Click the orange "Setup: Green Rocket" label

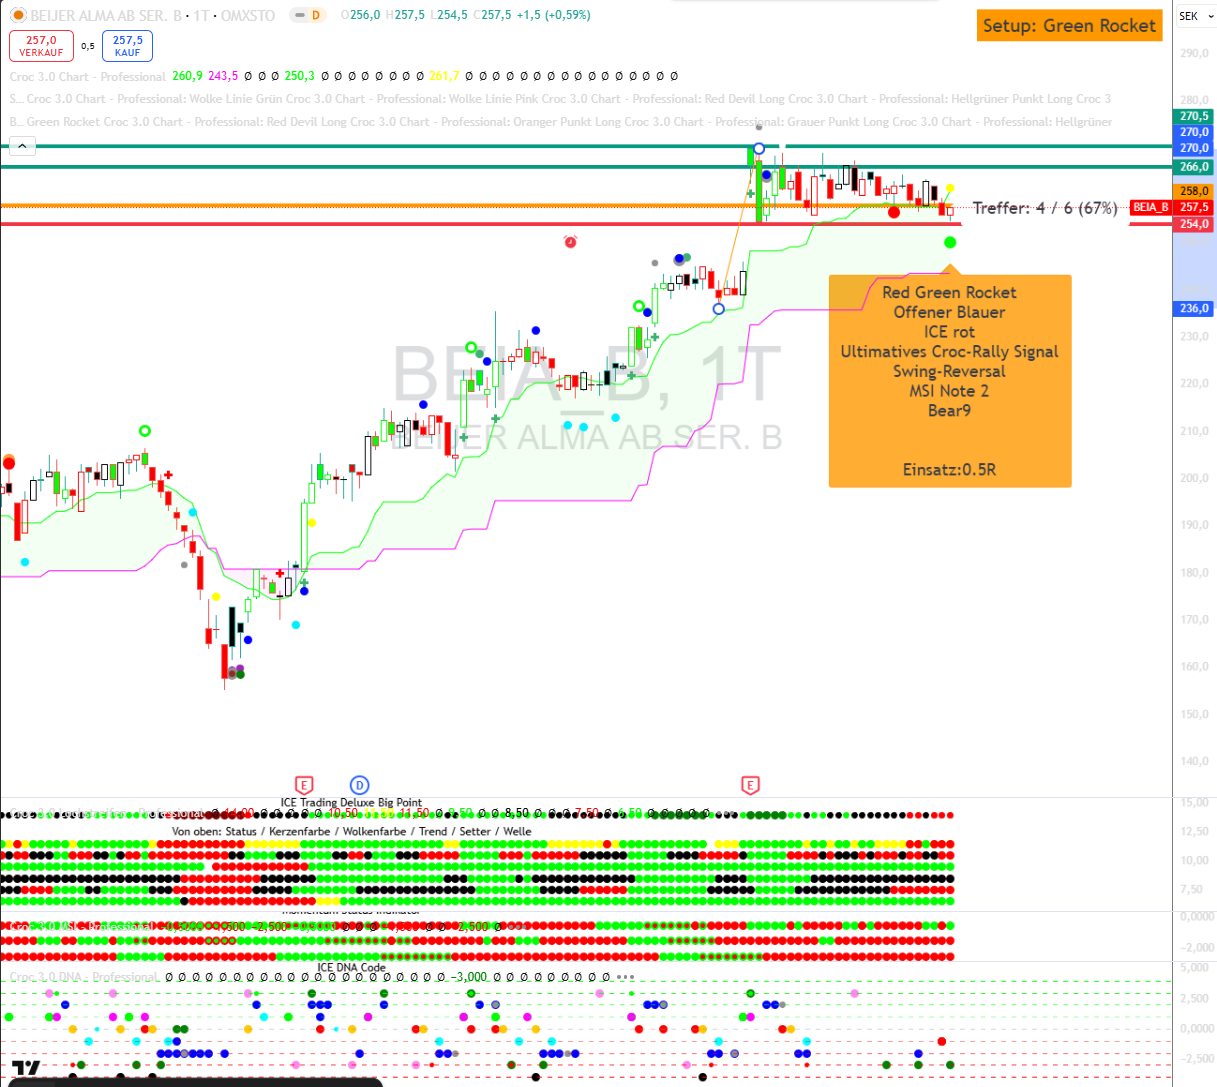[x=1069, y=26]
